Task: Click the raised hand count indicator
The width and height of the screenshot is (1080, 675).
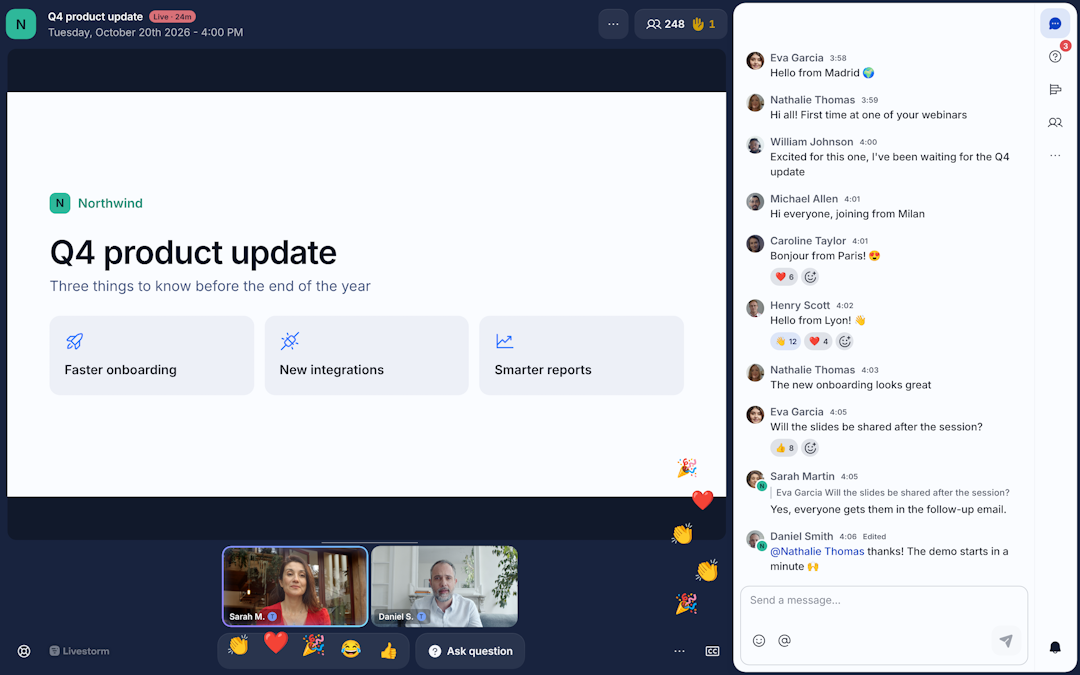Action: pos(704,24)
